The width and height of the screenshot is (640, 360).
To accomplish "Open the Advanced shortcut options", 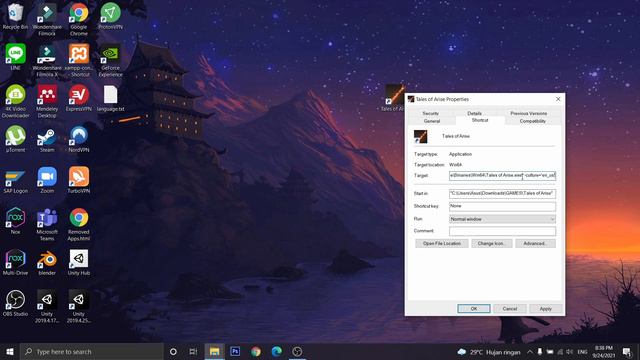I will click(x=535, y=244).
